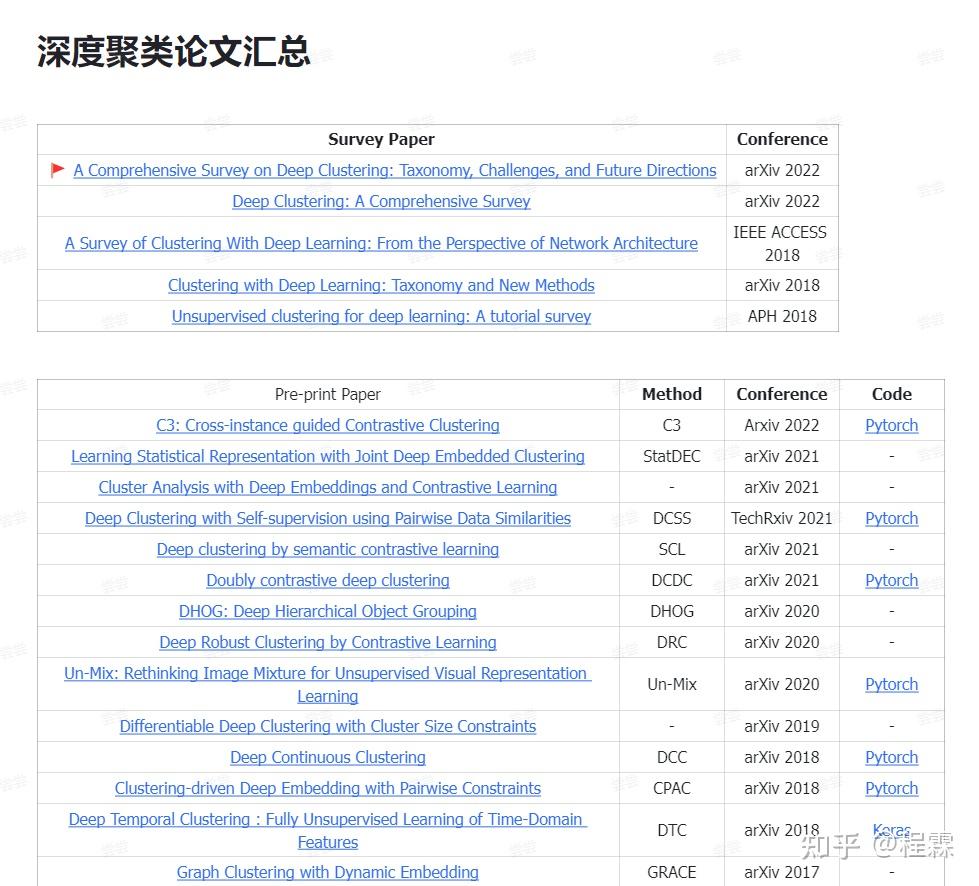Open Clustering-driven Deep Embedding with Pairwise Constraints
Viewport: 979px width, 886px height.
click(x=328, y=789)
